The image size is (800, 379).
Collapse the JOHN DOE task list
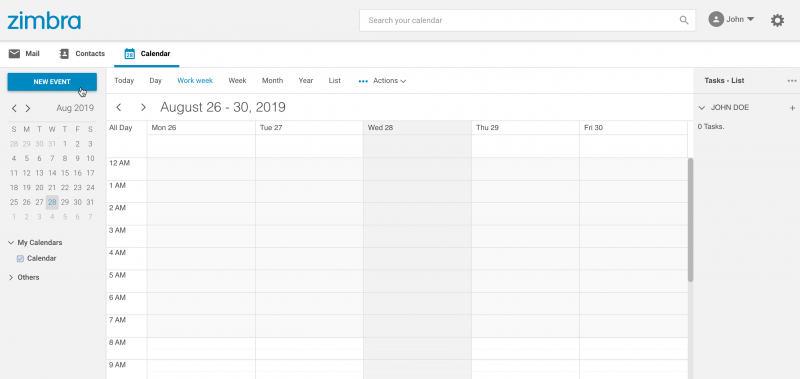click(x=702, y=108)
